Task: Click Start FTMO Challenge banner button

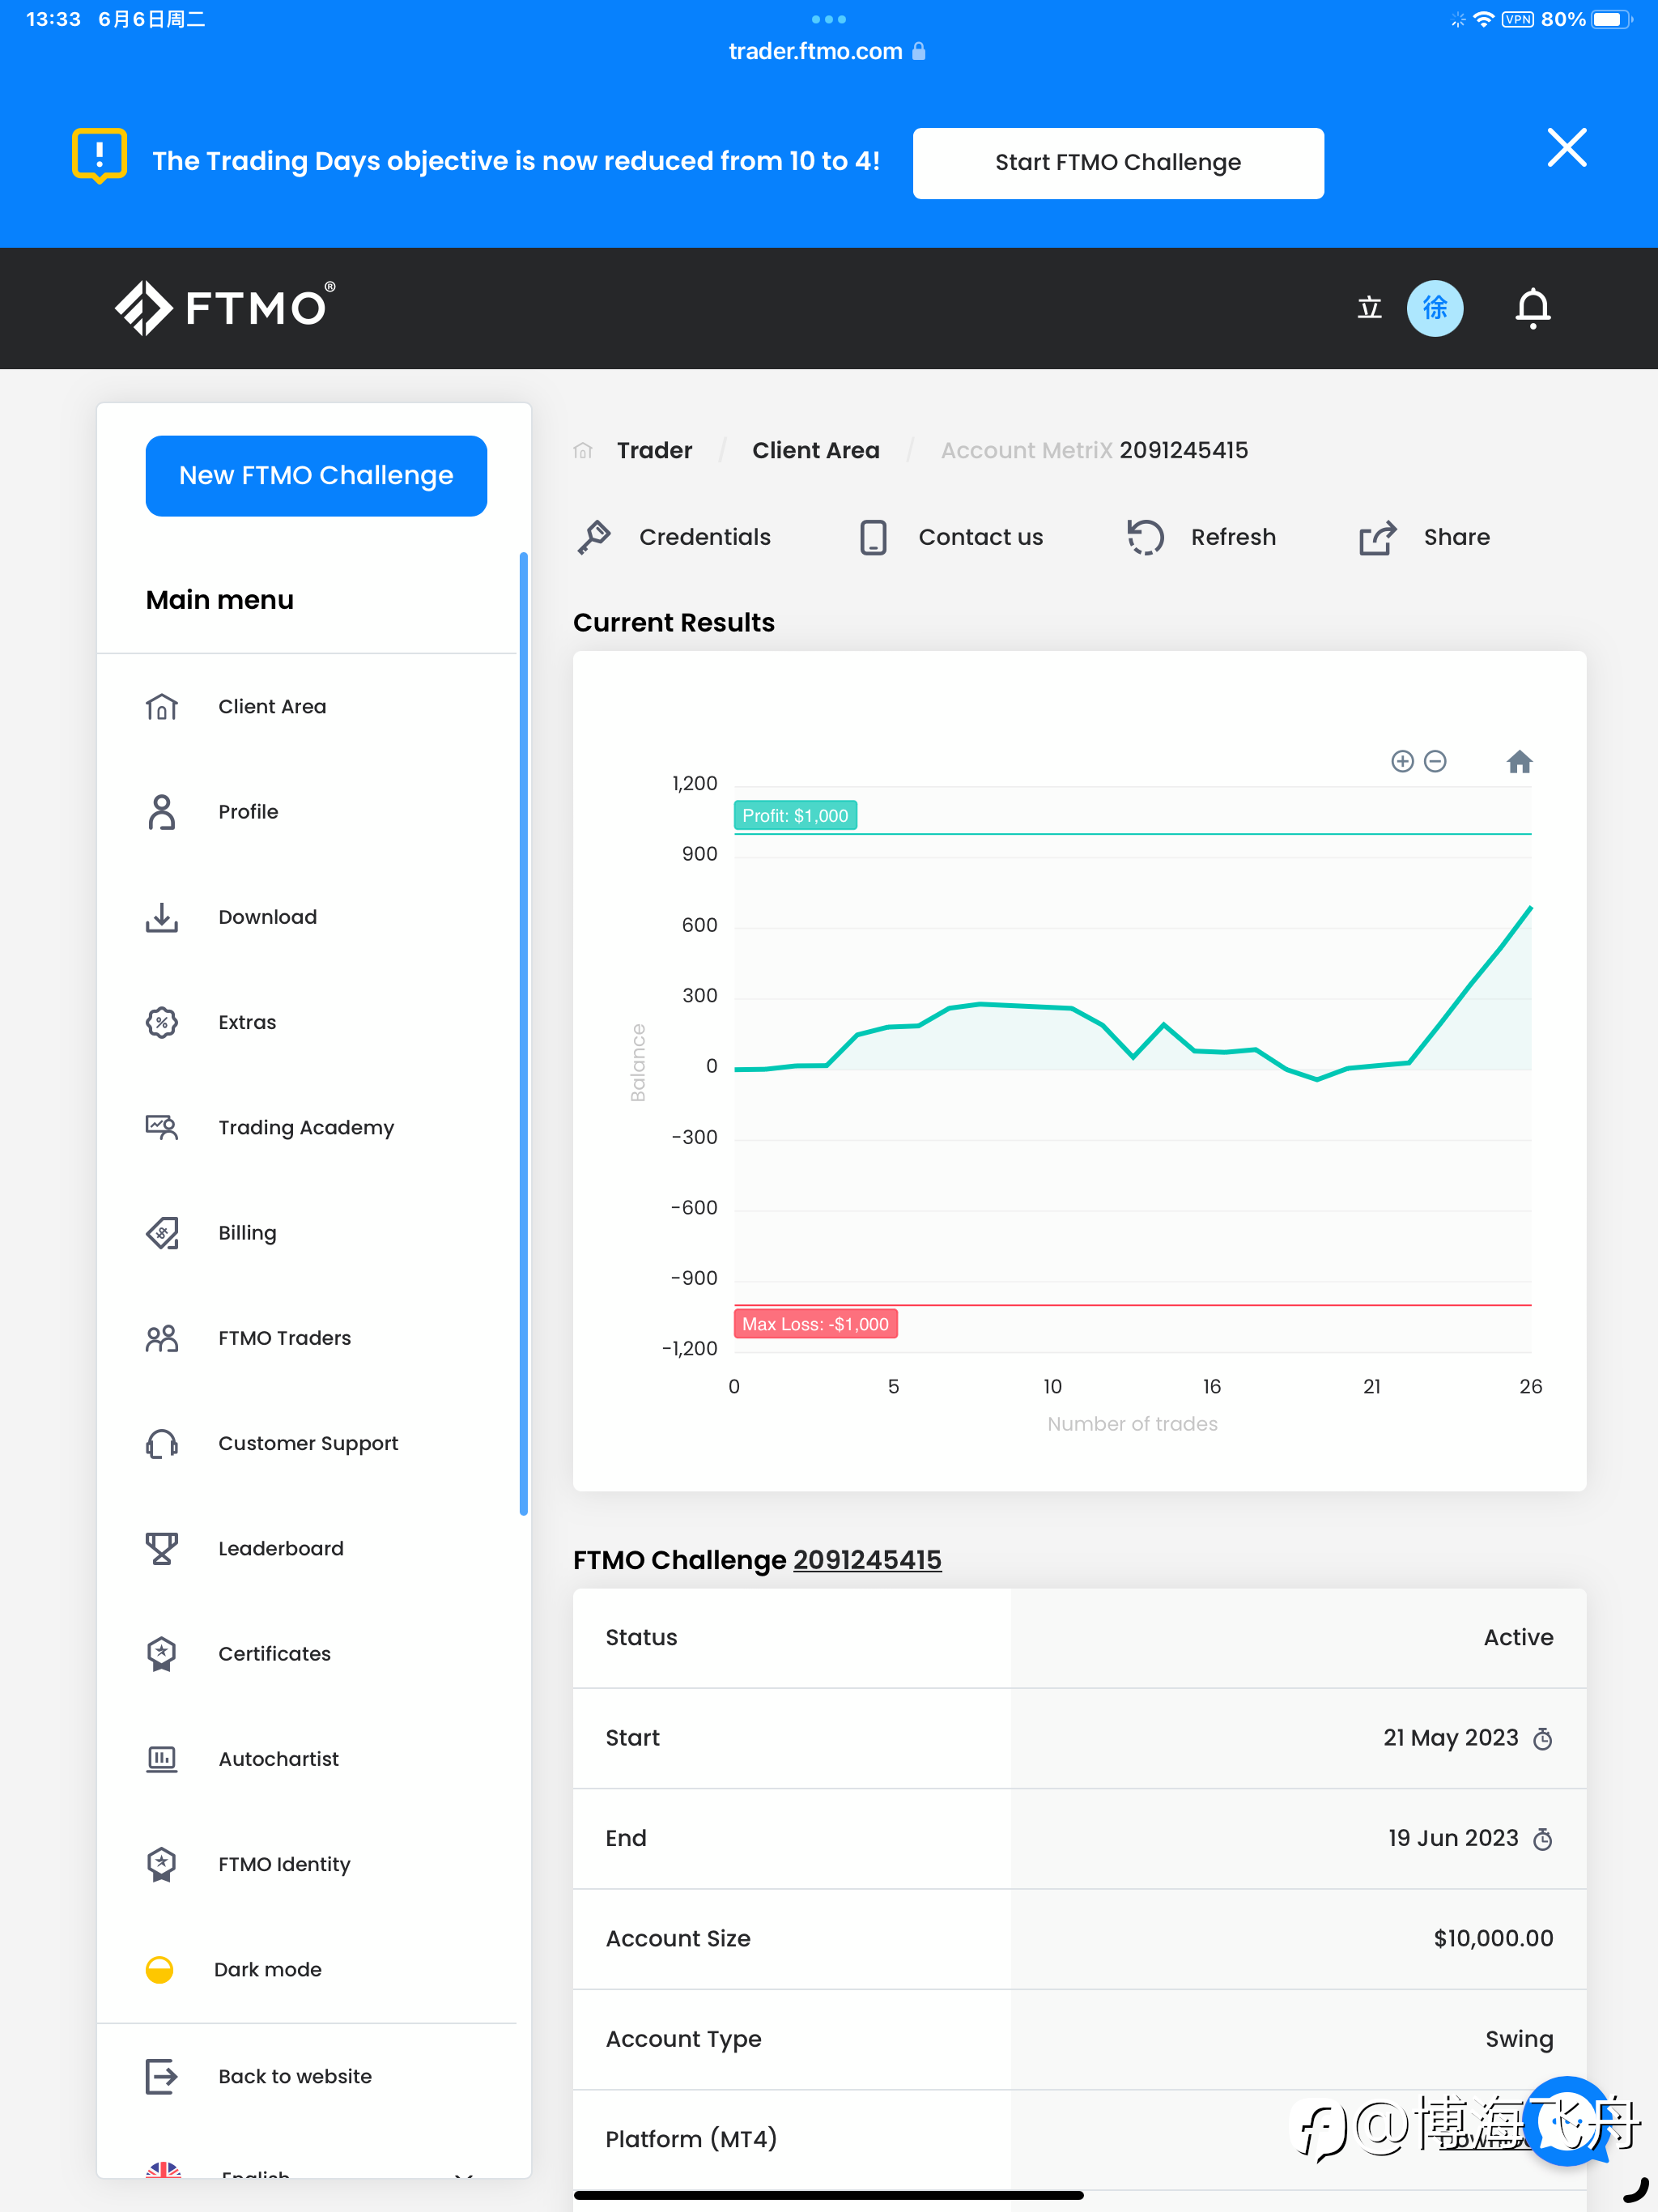Action: click(1118, 163)
